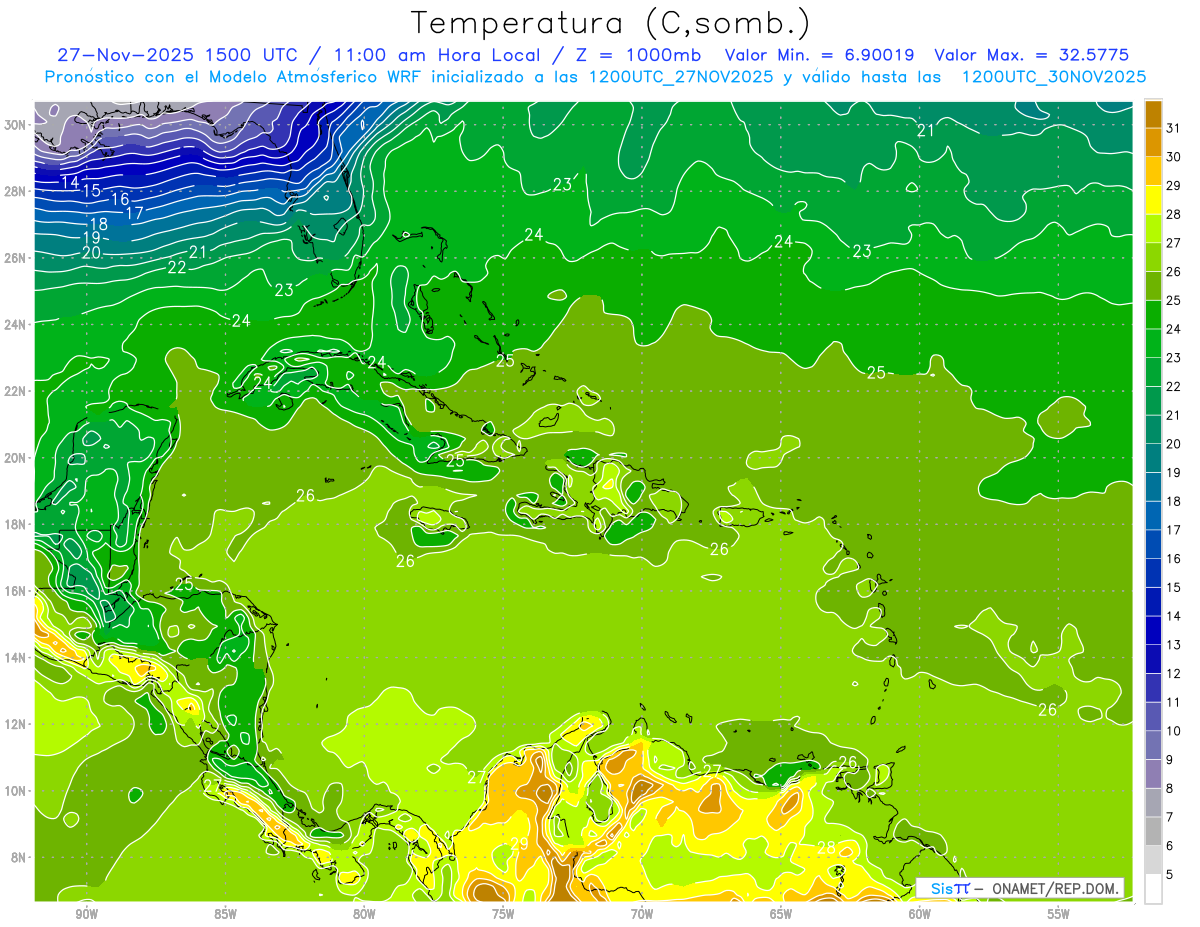Screen dimensions: 1200x927
Task: Click the 80W longitude axis label
Action: [364, 914]
